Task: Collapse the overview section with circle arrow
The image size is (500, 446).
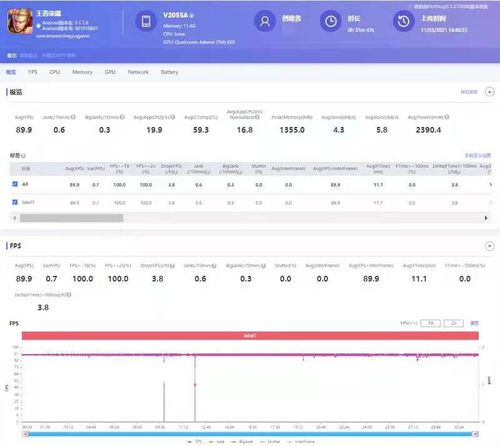Action: 489,92
